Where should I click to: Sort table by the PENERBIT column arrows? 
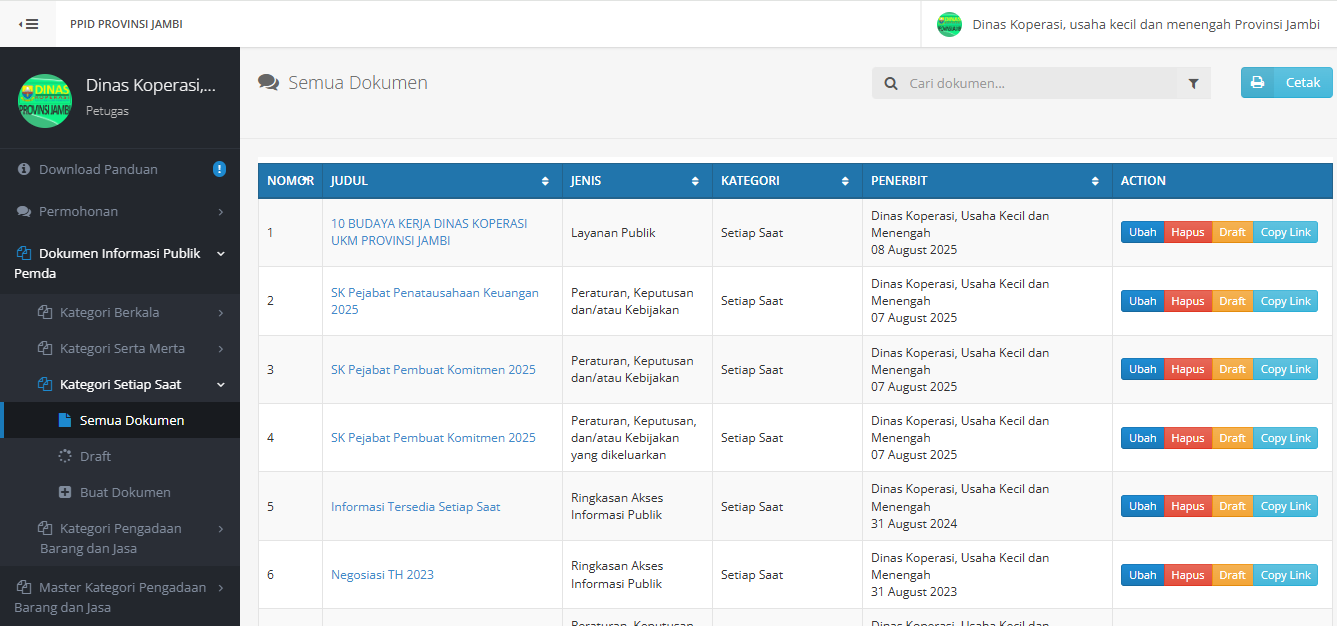point(1095,181)
